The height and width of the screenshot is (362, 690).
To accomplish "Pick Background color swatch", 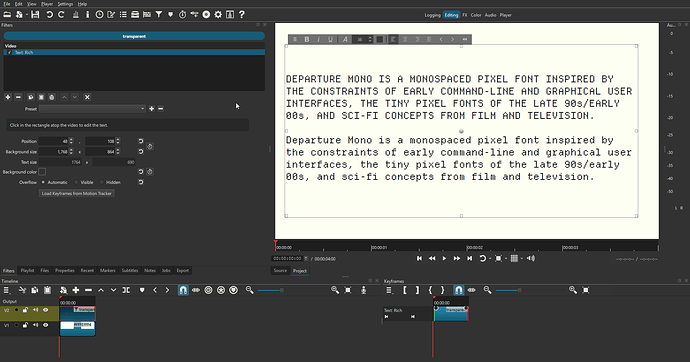I will point(42,172).
